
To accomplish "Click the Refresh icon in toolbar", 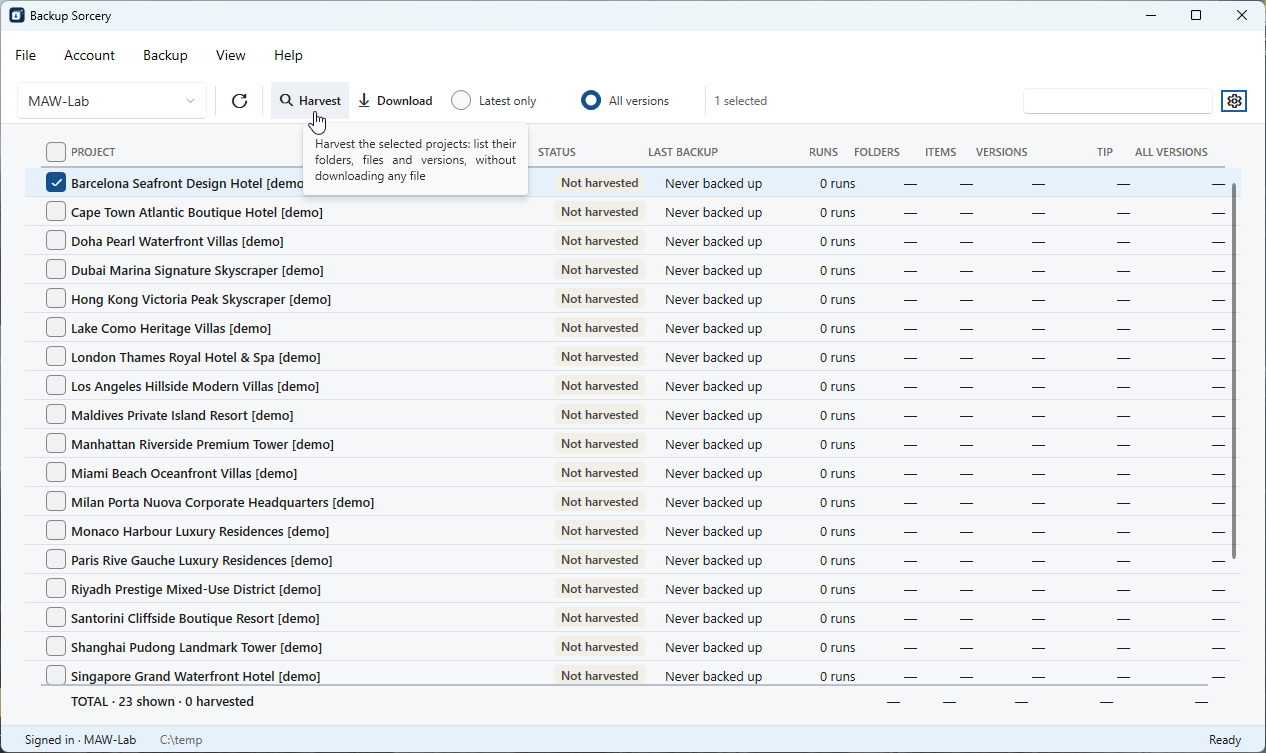I will 239,101.
